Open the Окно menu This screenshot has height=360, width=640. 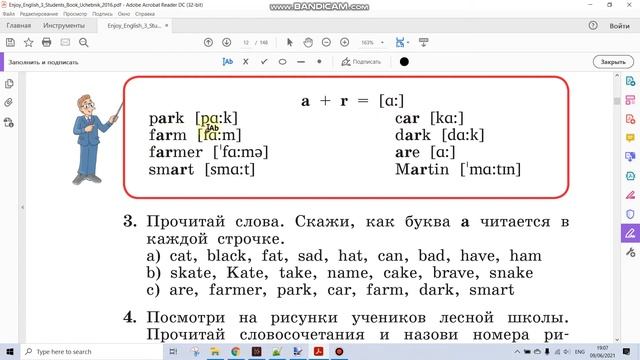point(124,14)
